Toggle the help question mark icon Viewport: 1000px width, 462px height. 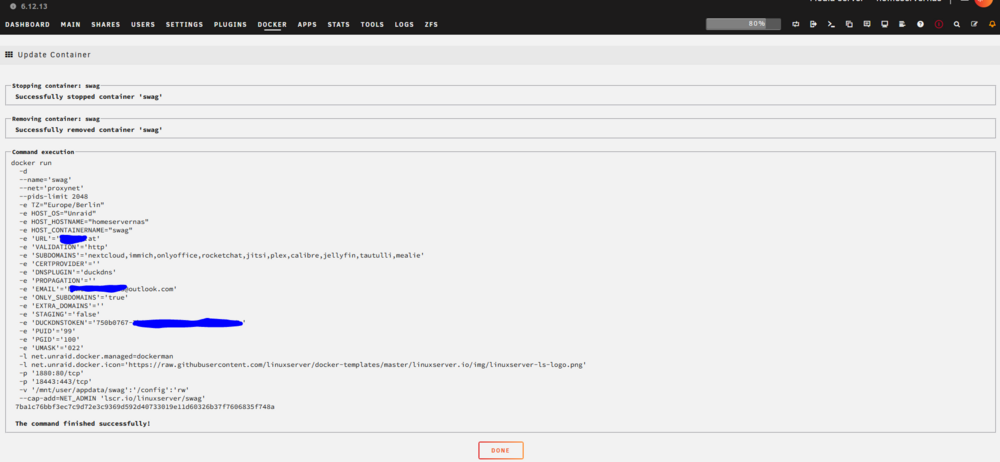920,24
